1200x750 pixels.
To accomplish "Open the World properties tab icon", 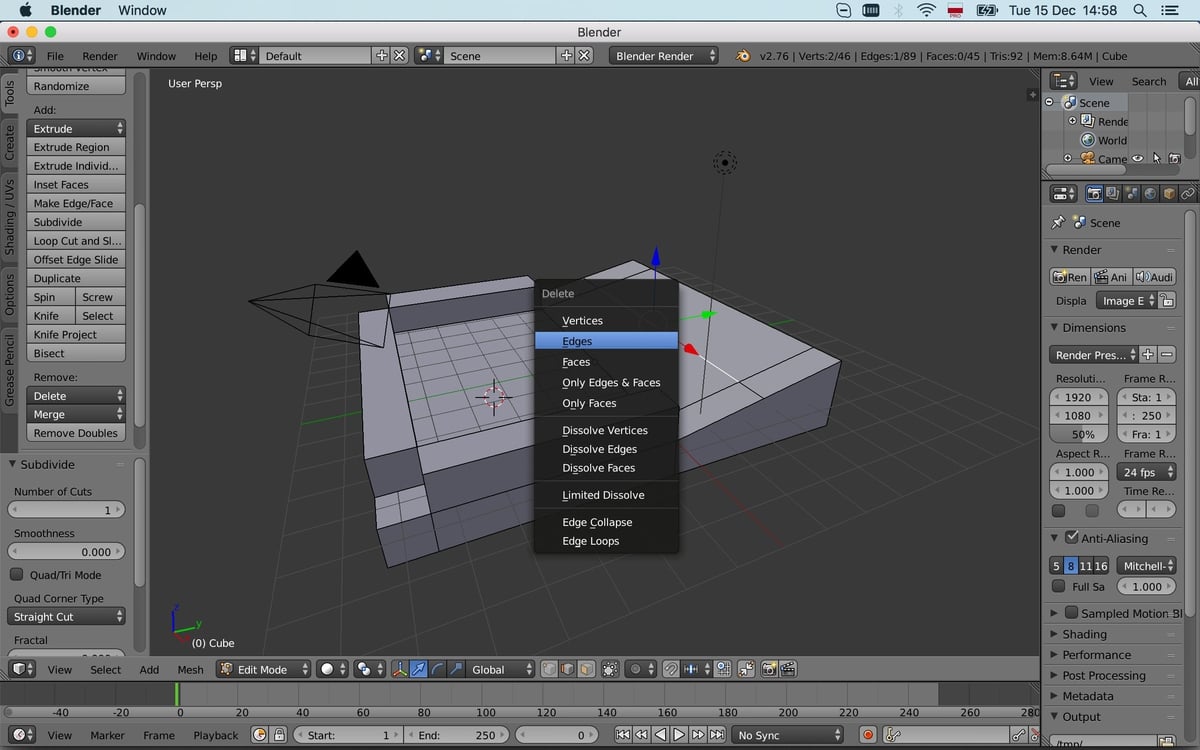I will pos(1150,194).
